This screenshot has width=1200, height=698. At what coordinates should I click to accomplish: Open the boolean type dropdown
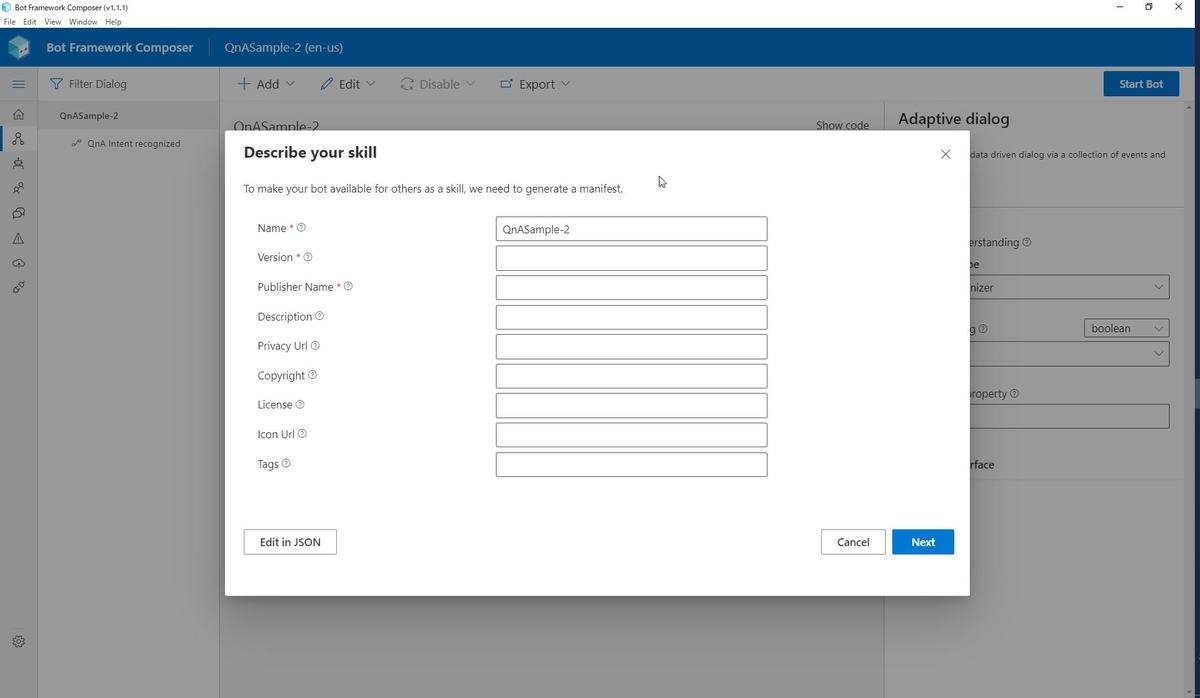[x=1127, y=328]
